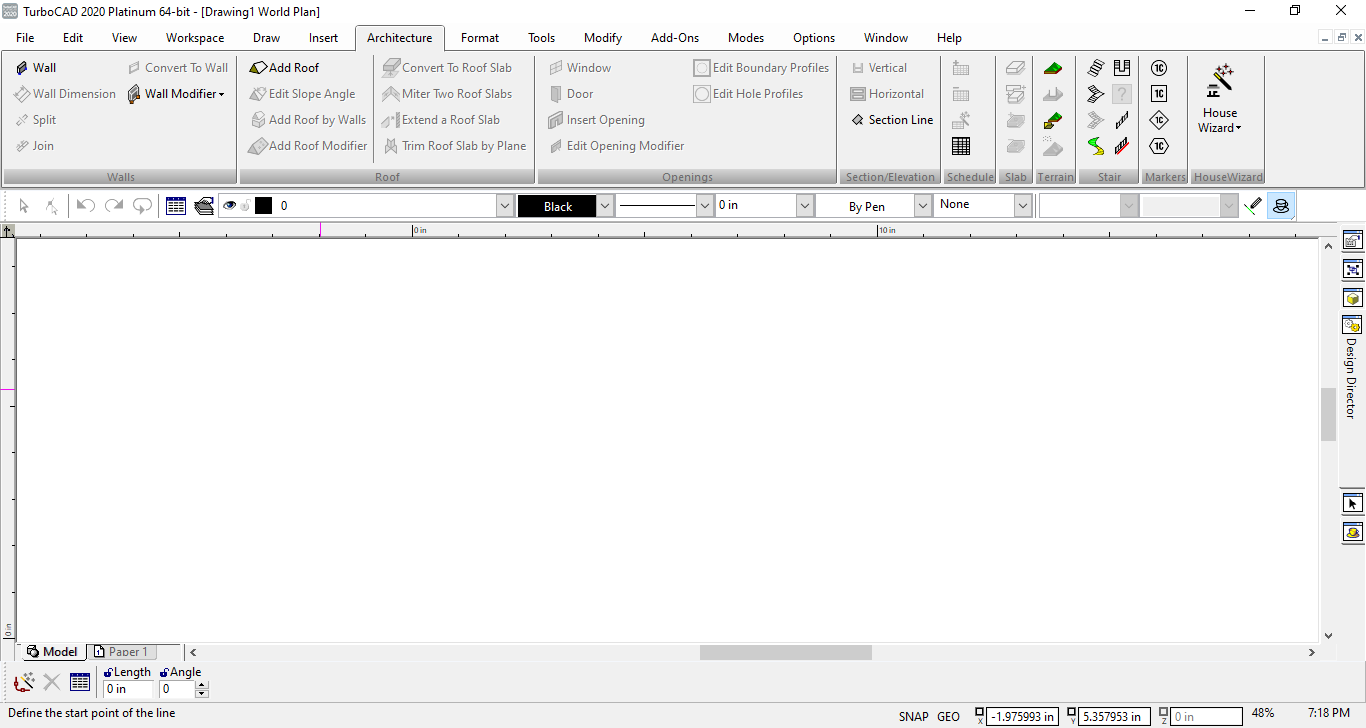Image resolution: width=1366 pixels, height=728 pixels.
Task: Select the straight stair icon in Stair group
Action: [1096, 68]
